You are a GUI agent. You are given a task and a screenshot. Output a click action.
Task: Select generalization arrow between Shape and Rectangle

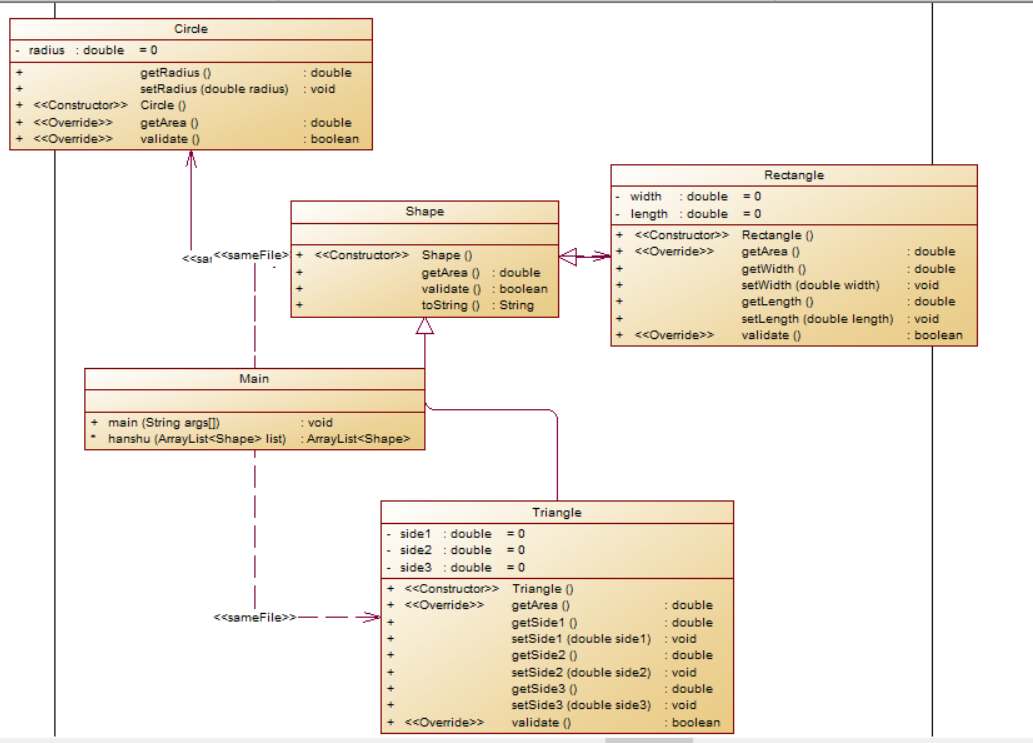click(x=584, y=256)
